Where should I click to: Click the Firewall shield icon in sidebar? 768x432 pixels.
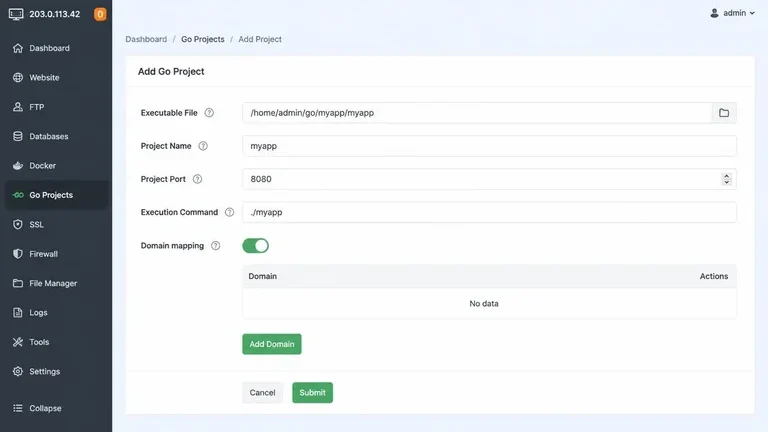(x=18, y=254)
